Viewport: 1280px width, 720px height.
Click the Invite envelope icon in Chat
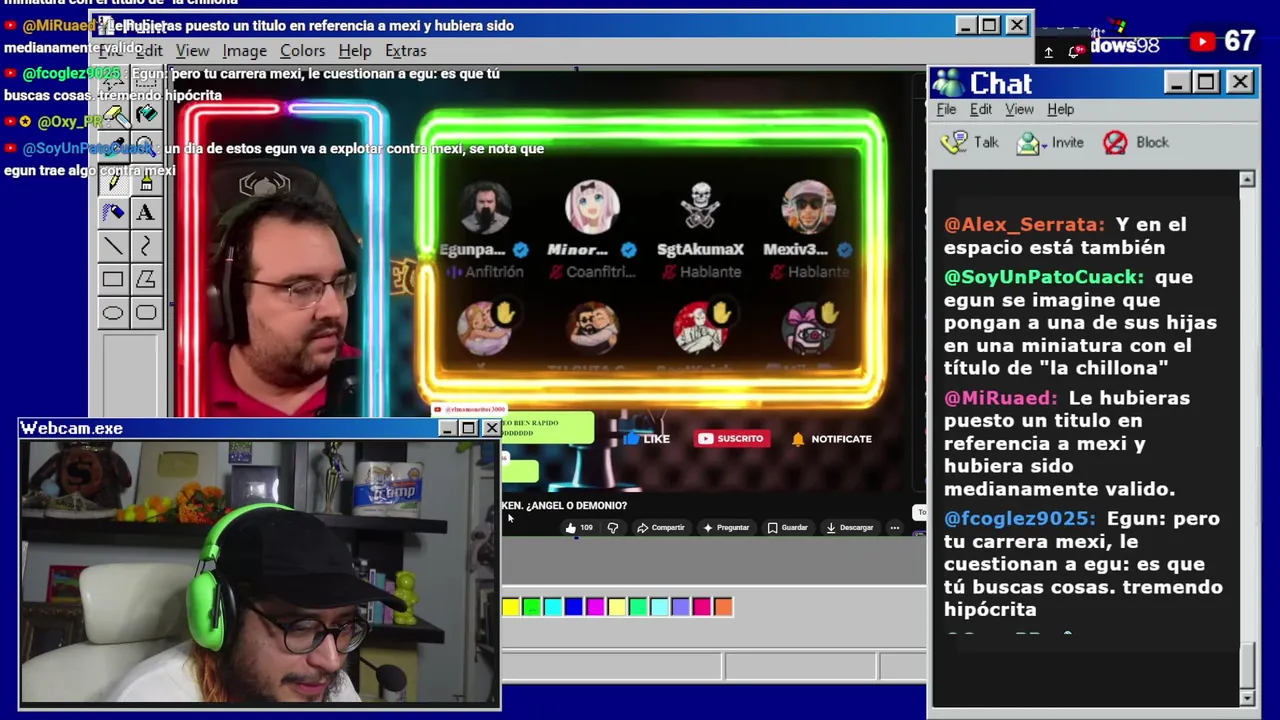(x=1028, y=143)
